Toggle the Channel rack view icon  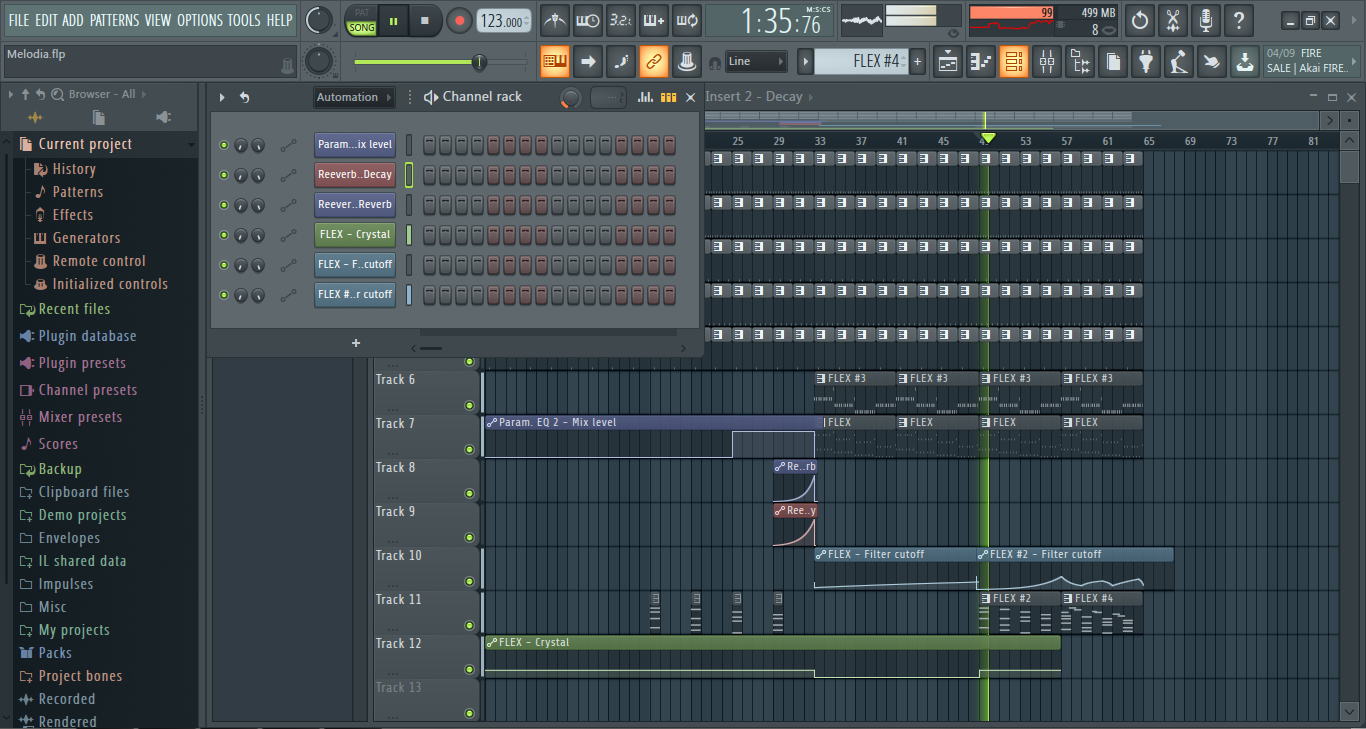point(1014,62)
